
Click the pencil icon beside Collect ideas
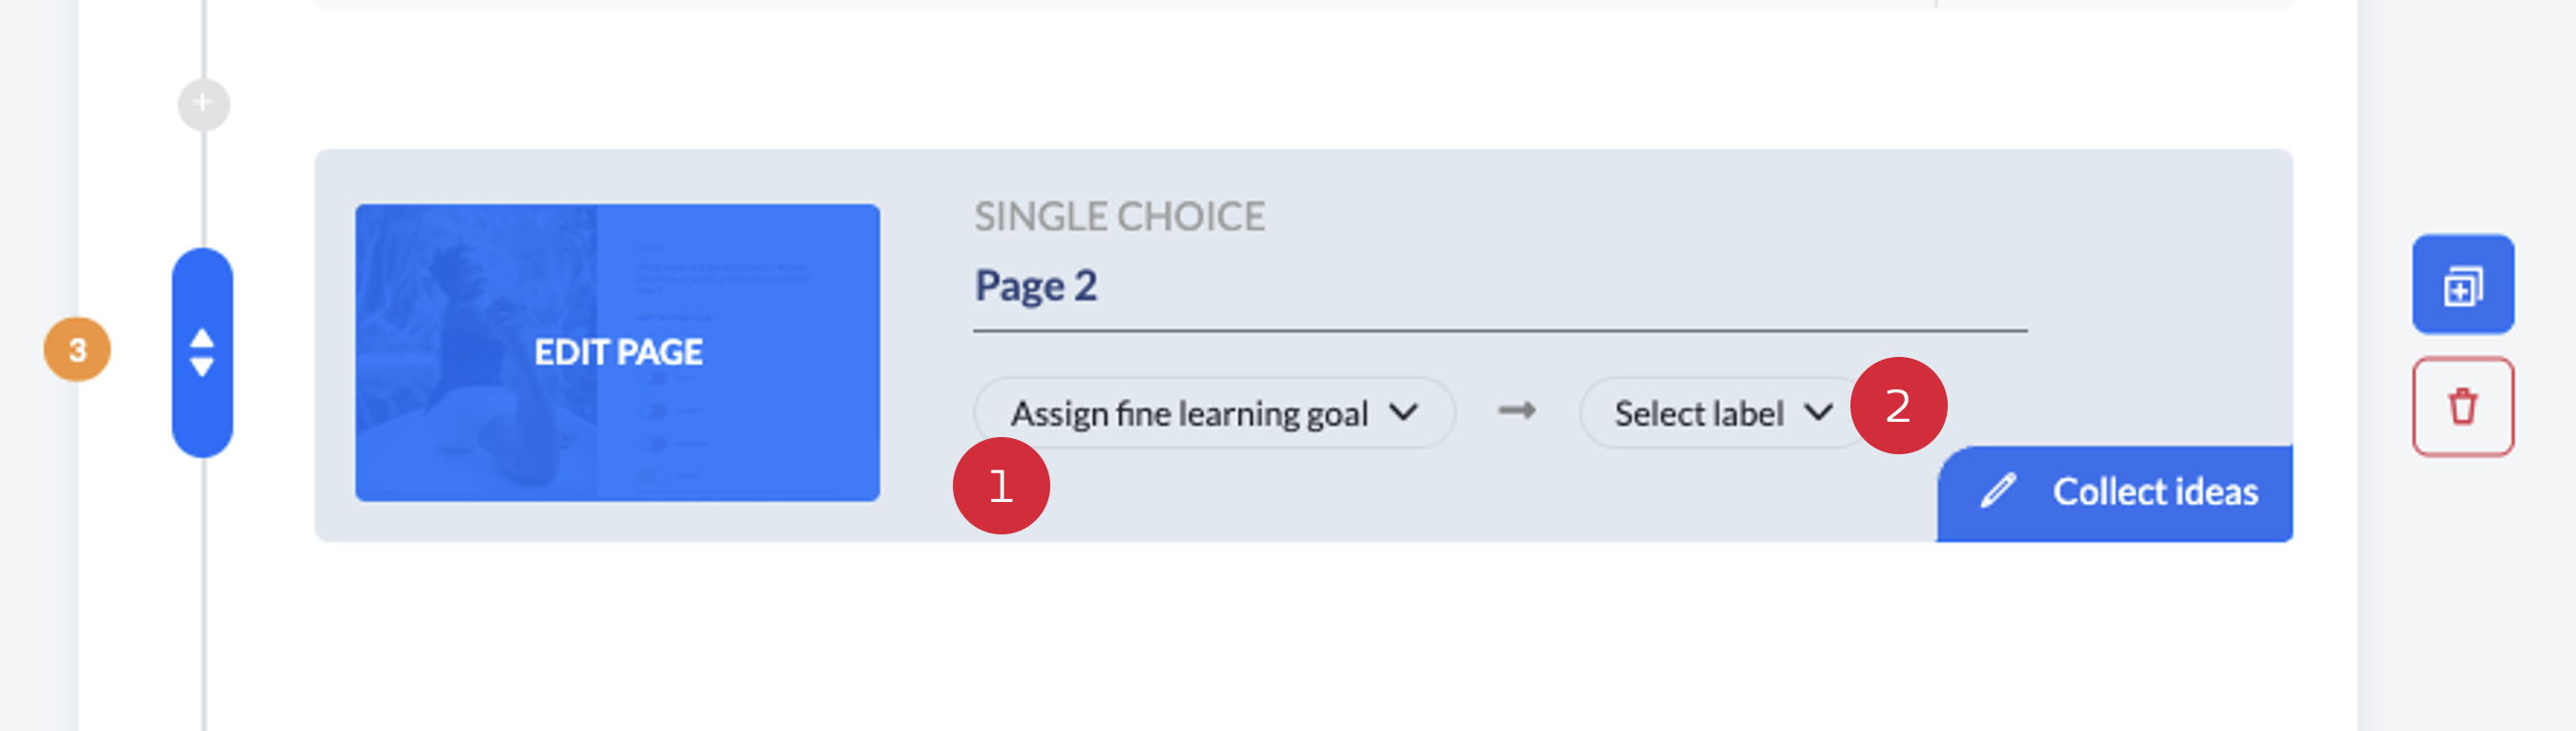(1998, 491)
